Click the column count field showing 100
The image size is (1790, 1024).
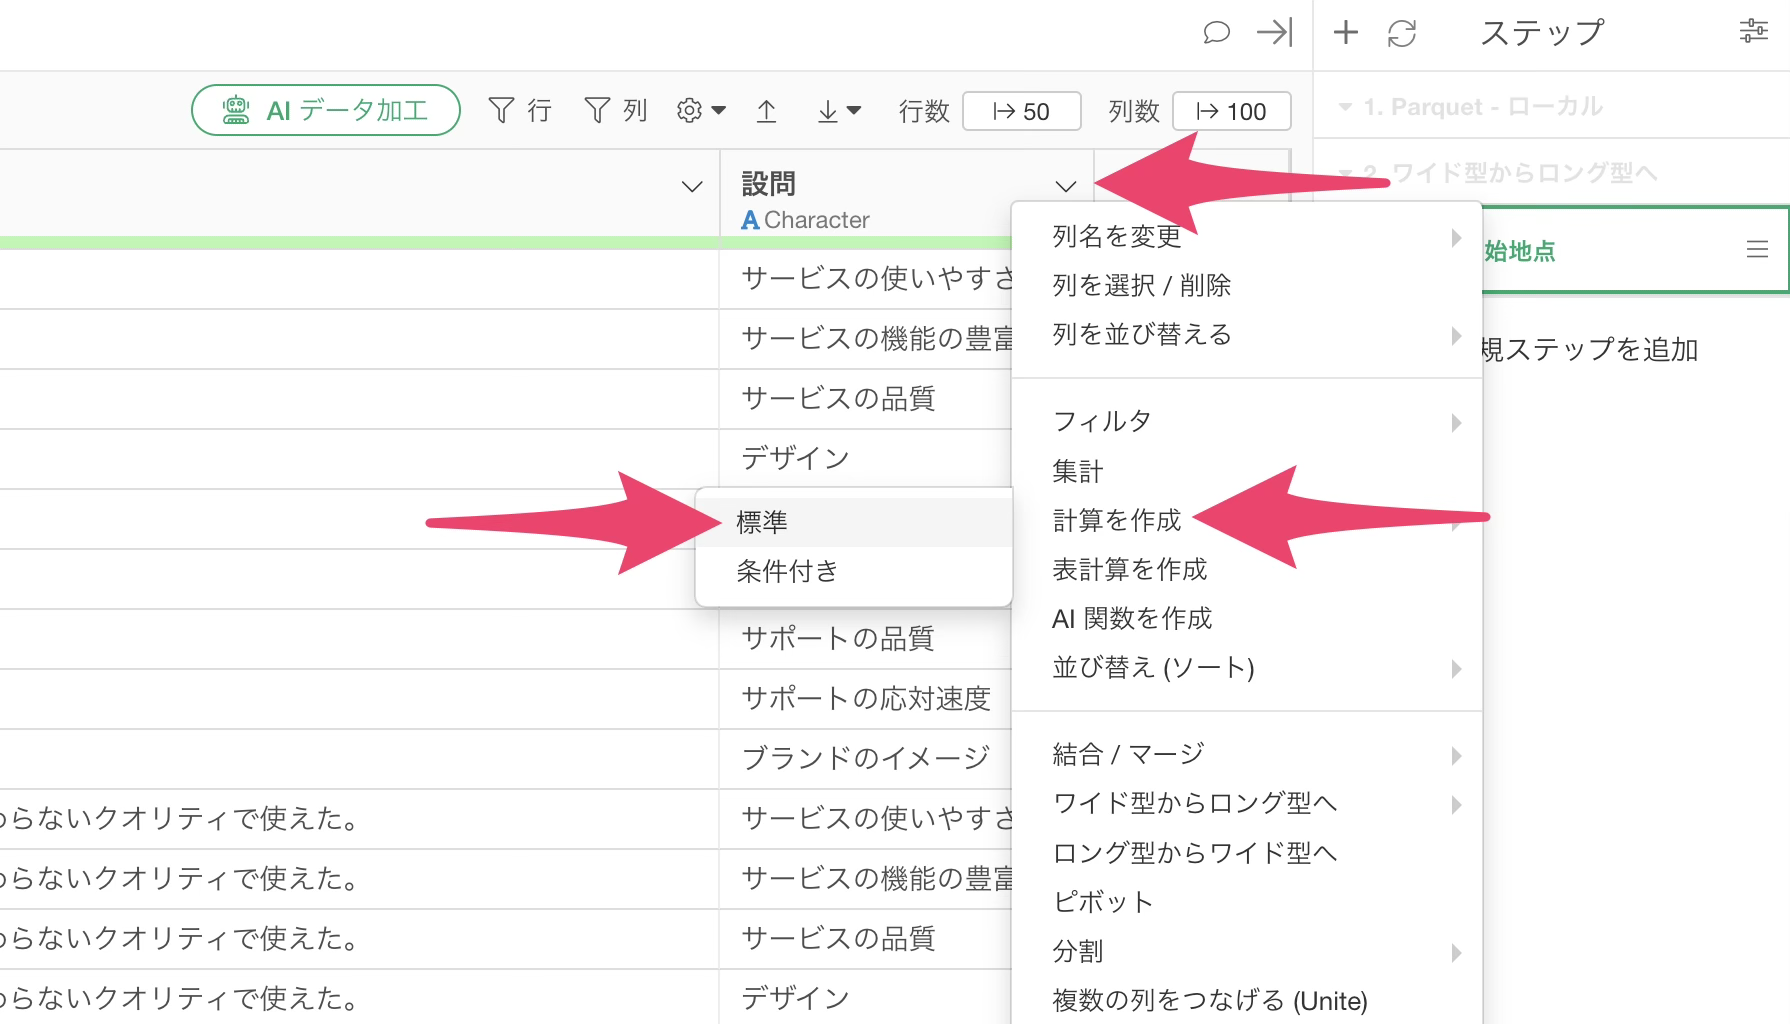[x=1231, y=111]
